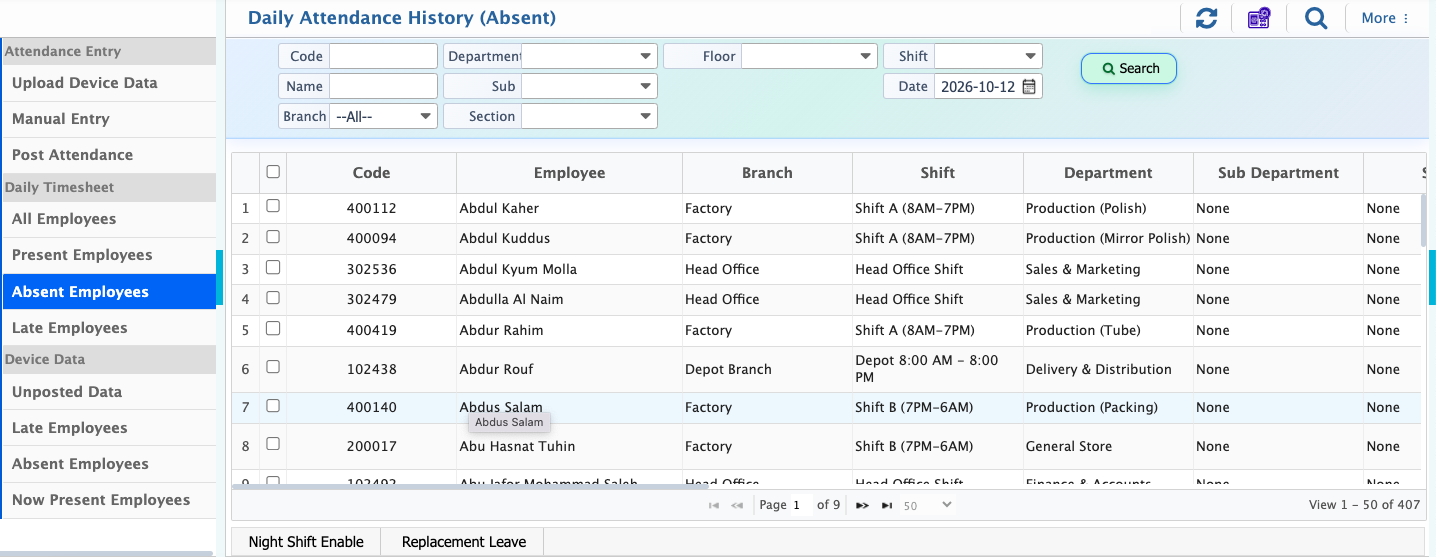Image resolution: width=1436 pixels, height=557 pixels.
Task: Sort by the Sub Department column header
Action: coord(1278,173)
